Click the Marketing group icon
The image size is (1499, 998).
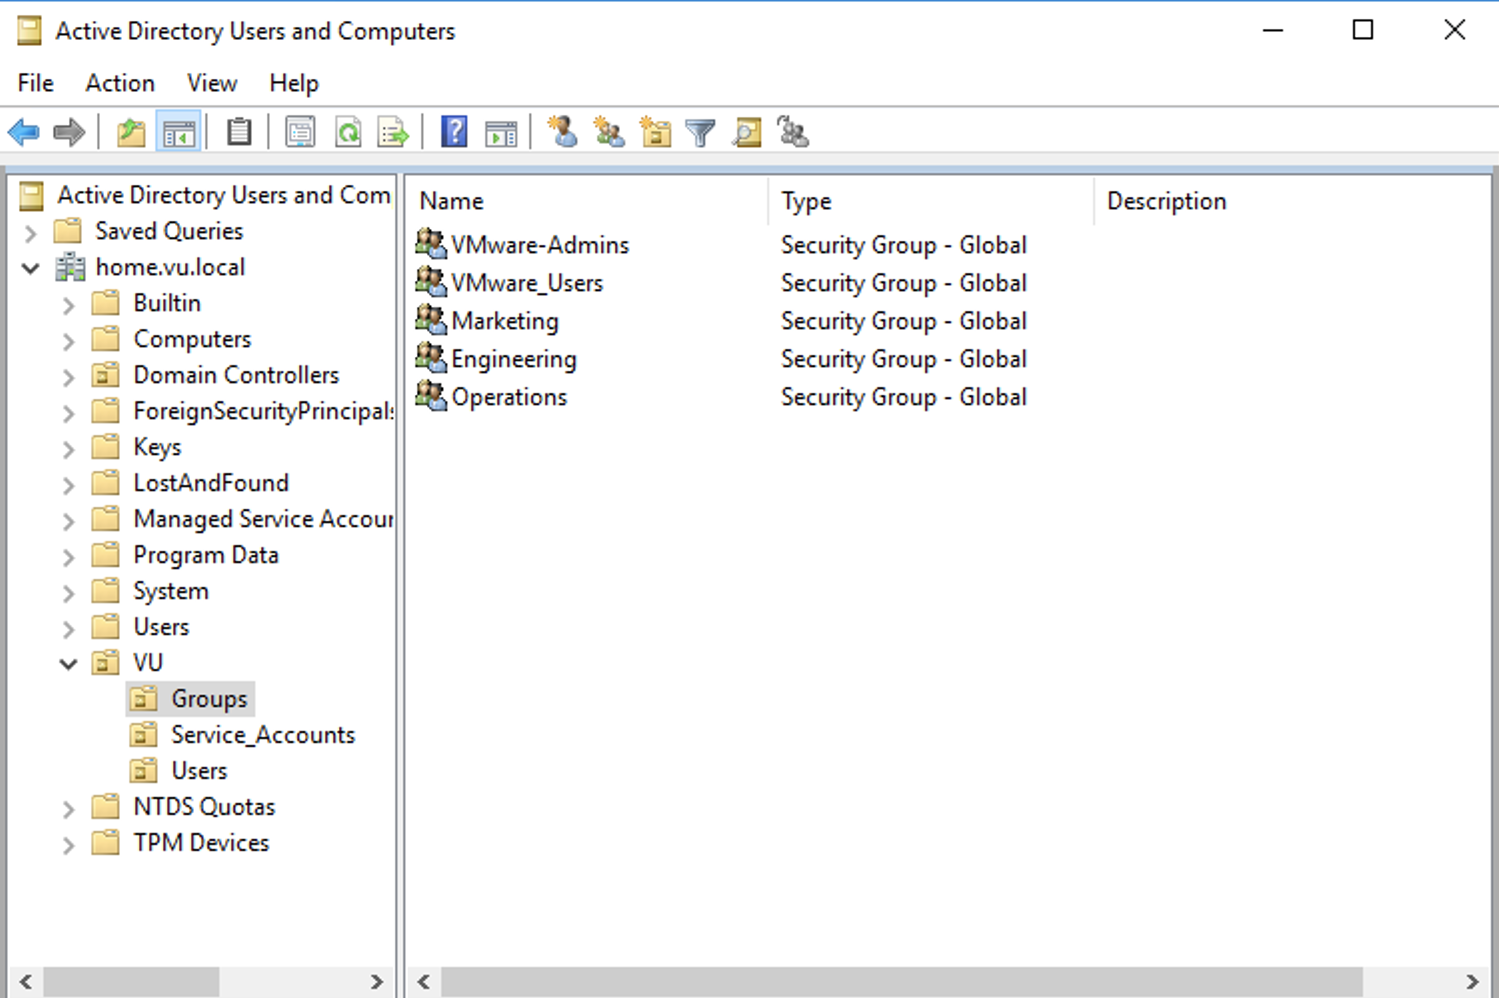pos(431,320)
